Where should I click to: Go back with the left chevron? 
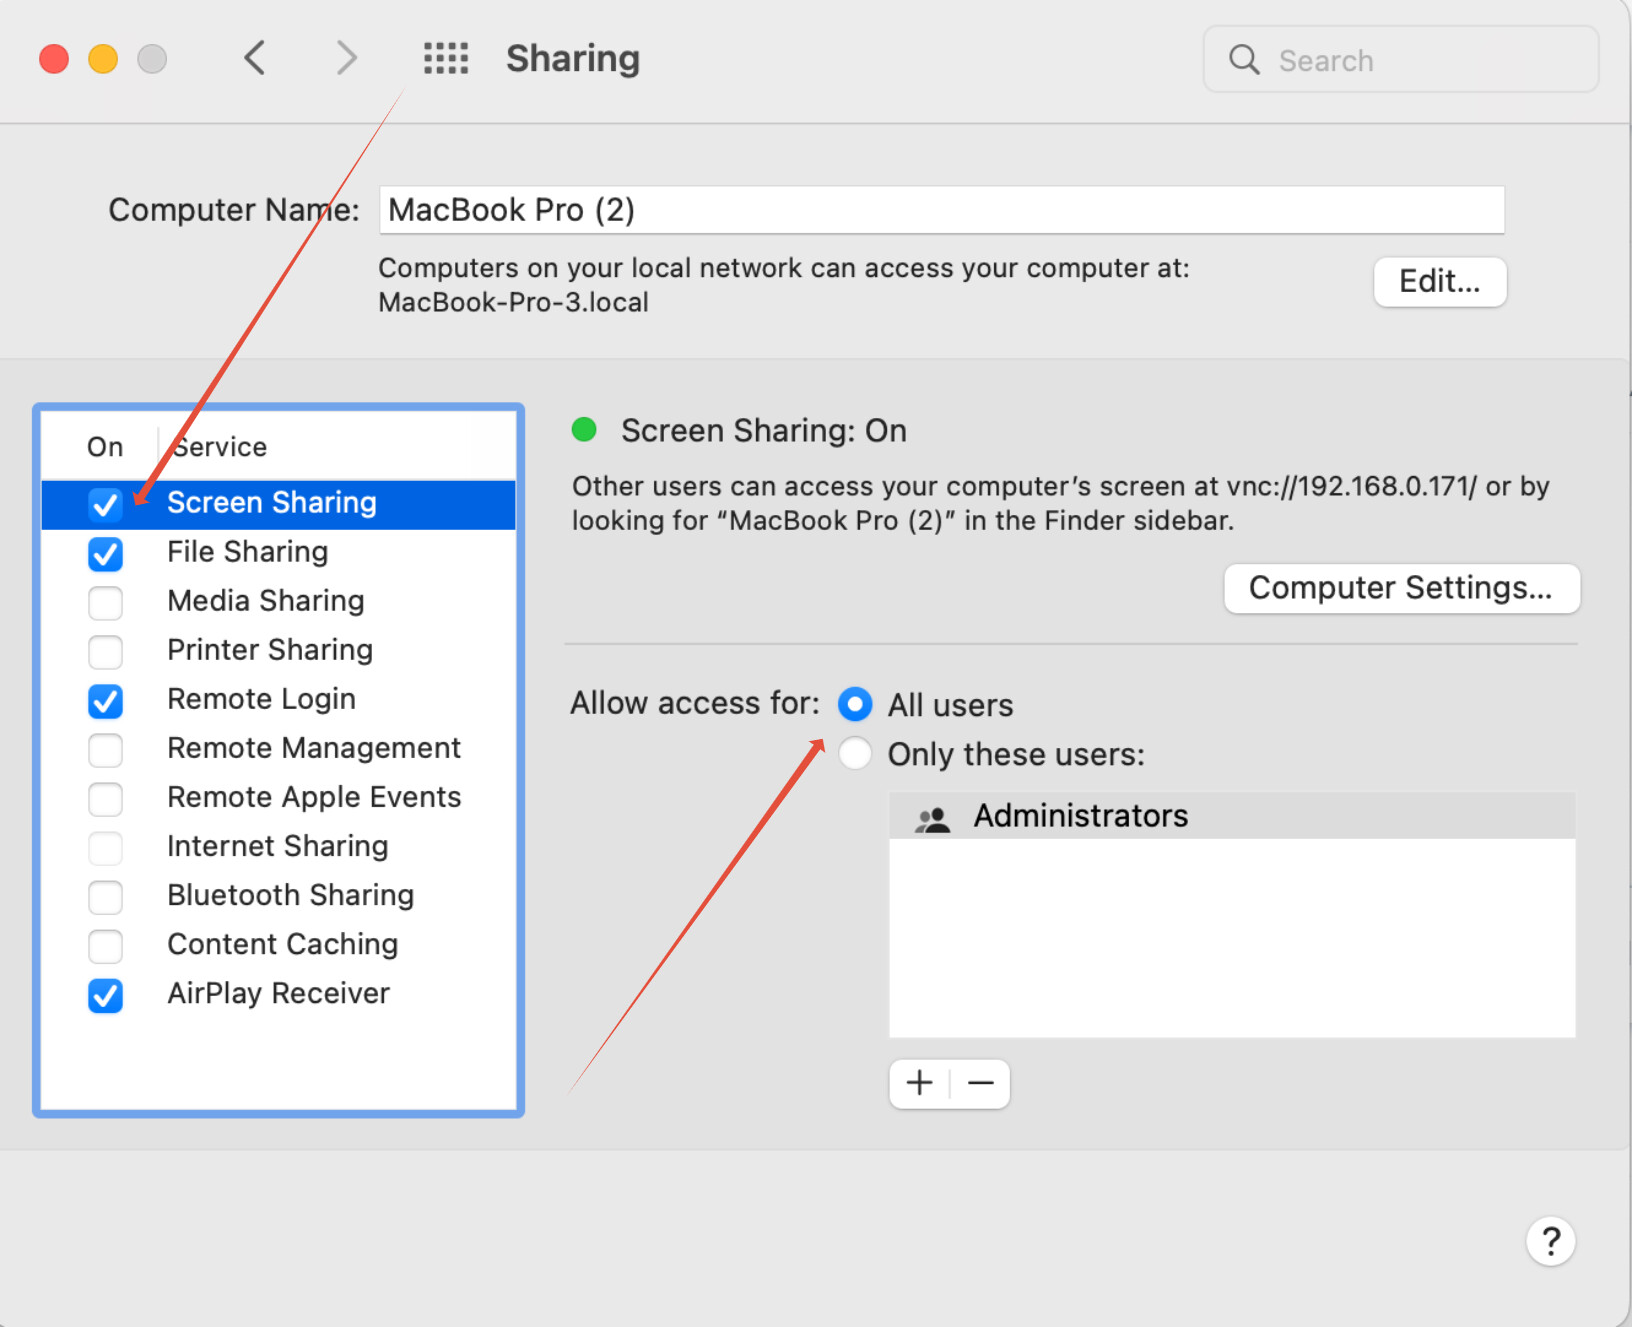click(x=255, y=58)
